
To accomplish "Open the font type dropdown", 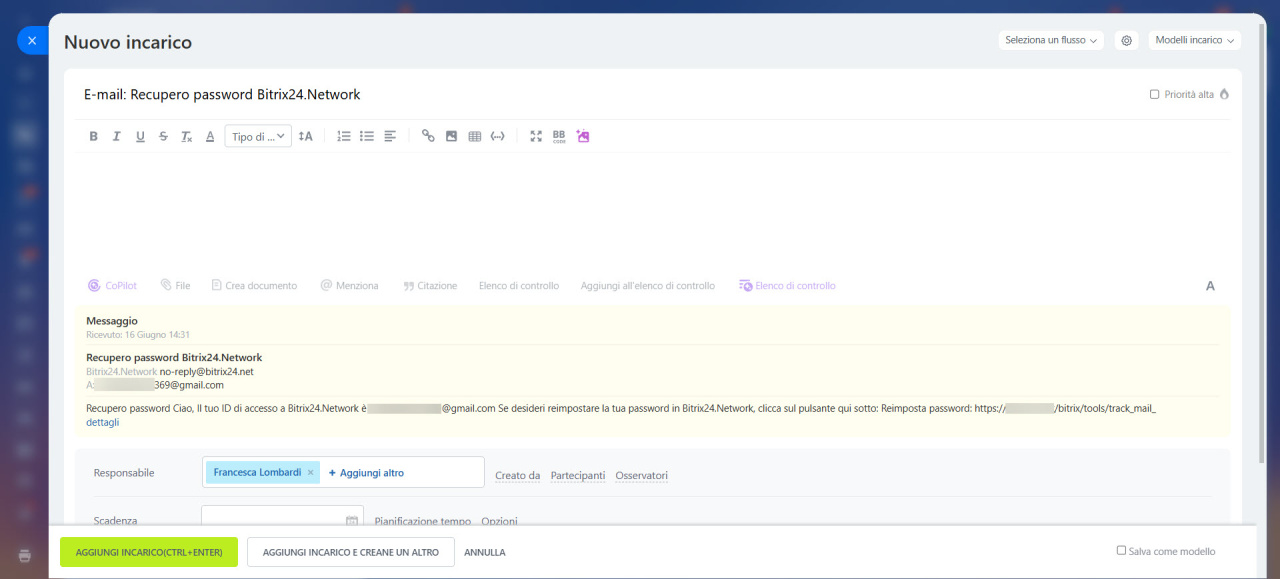I will 258,136.
